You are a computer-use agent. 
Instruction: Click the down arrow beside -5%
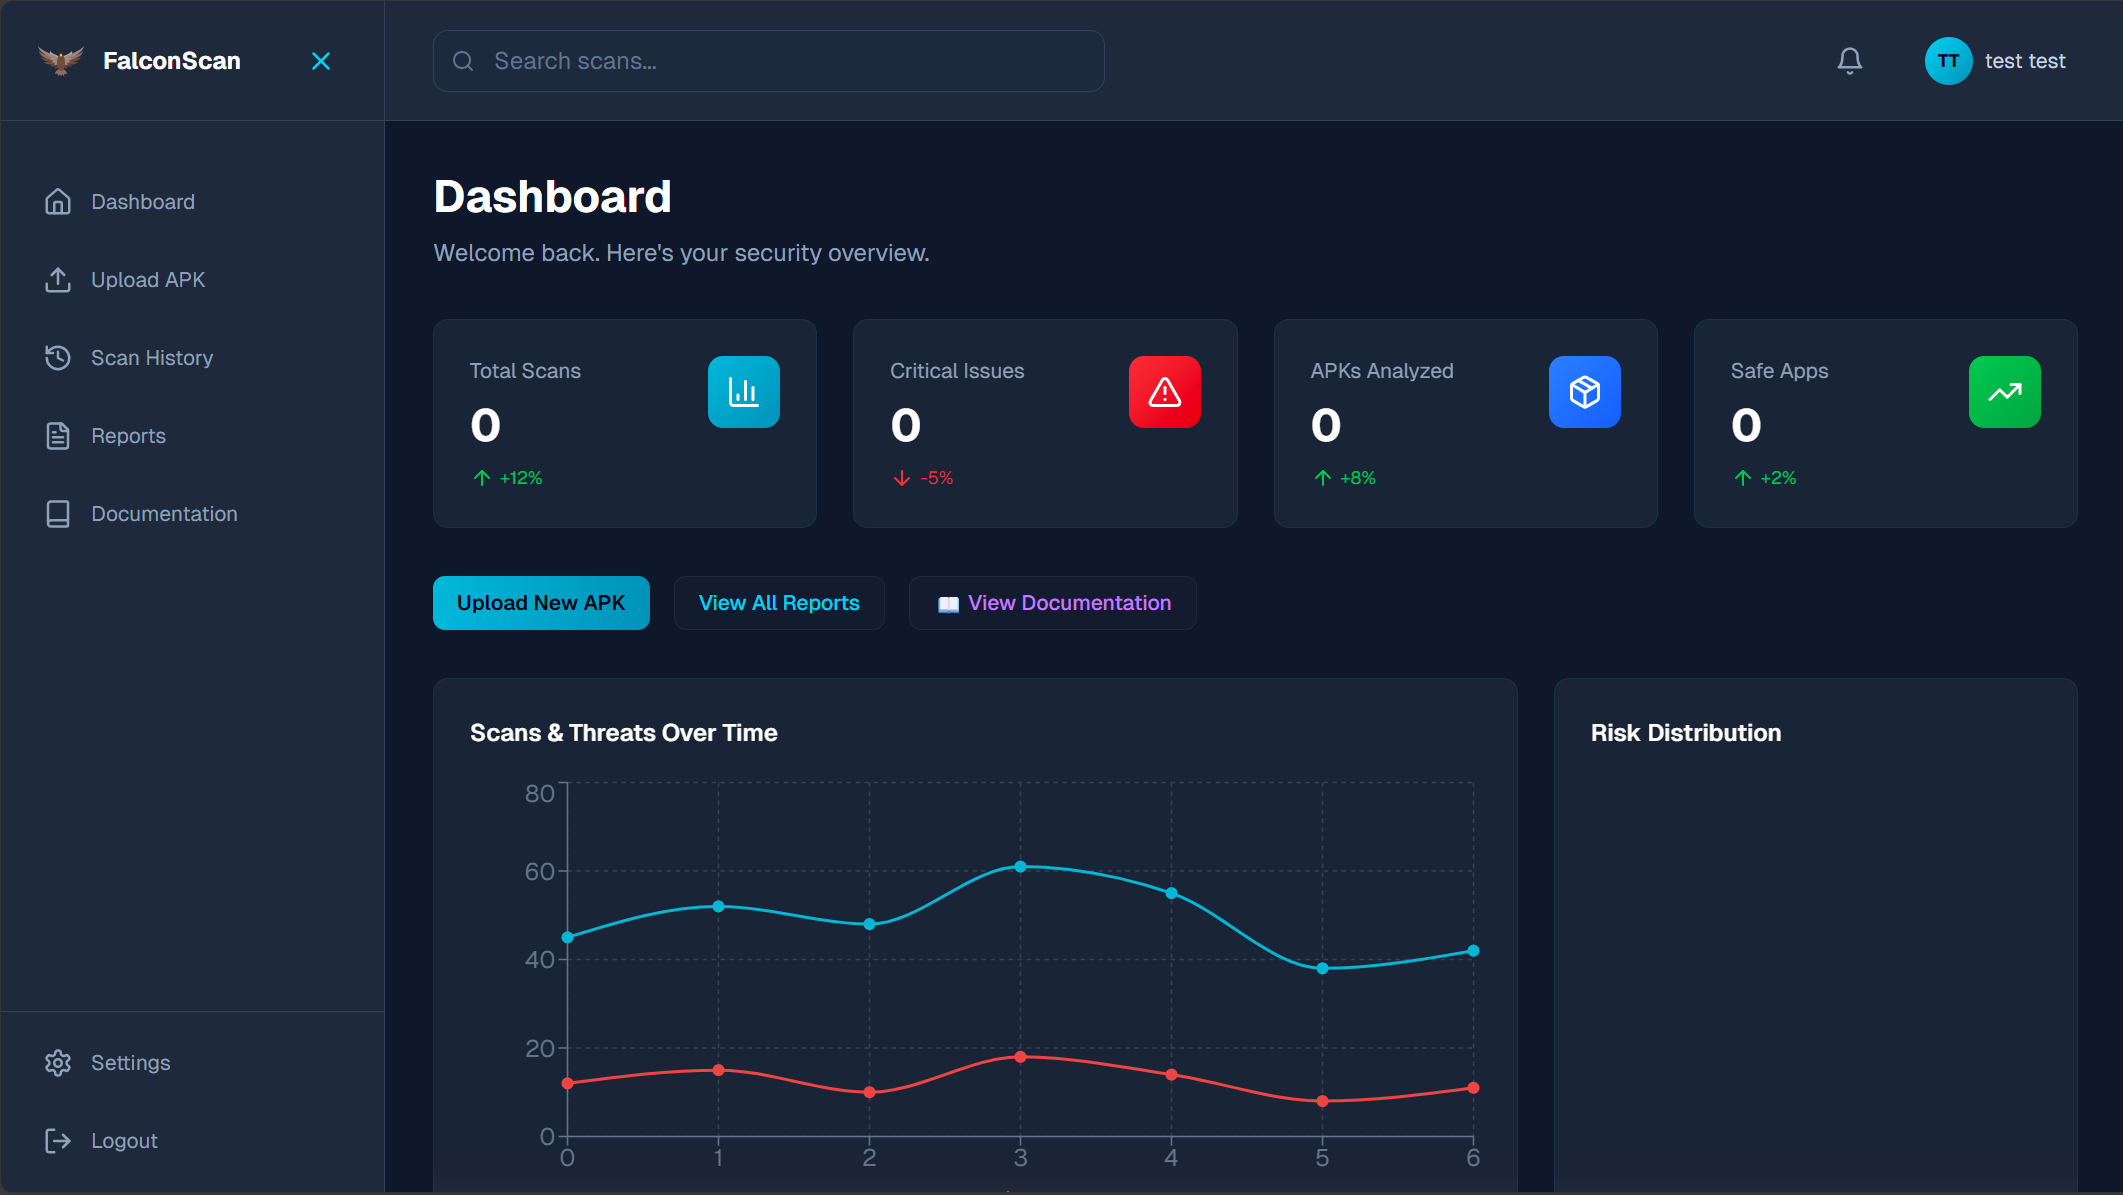(902, 478)
